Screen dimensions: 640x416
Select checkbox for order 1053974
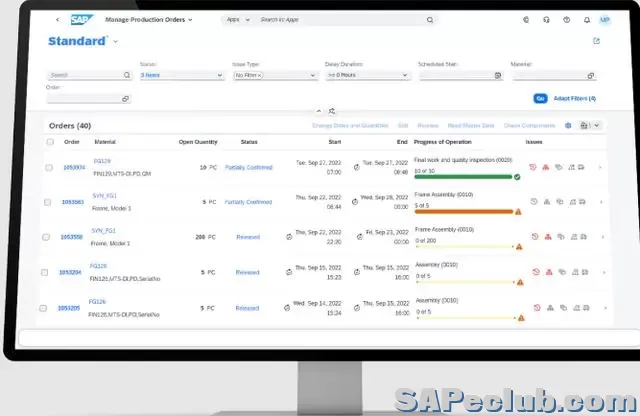point(49,167)
